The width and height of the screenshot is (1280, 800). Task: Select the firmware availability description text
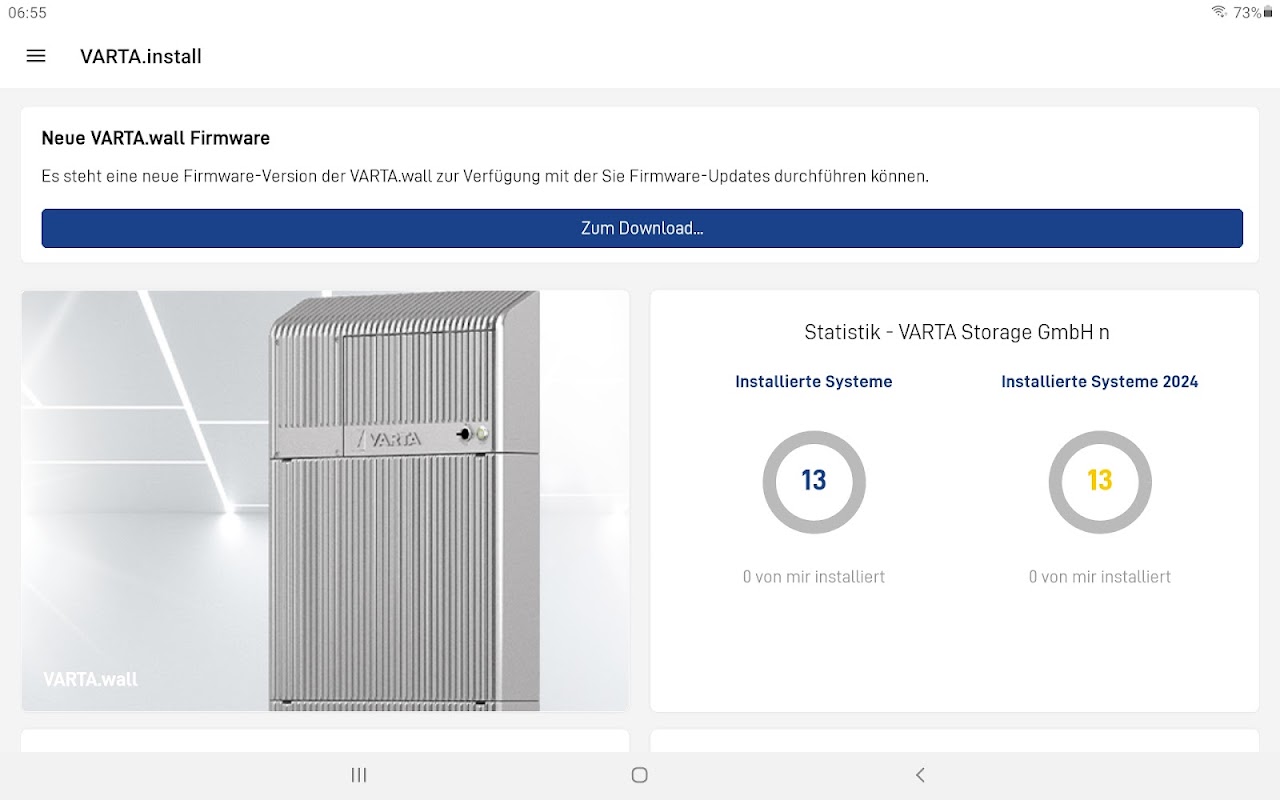485,176
